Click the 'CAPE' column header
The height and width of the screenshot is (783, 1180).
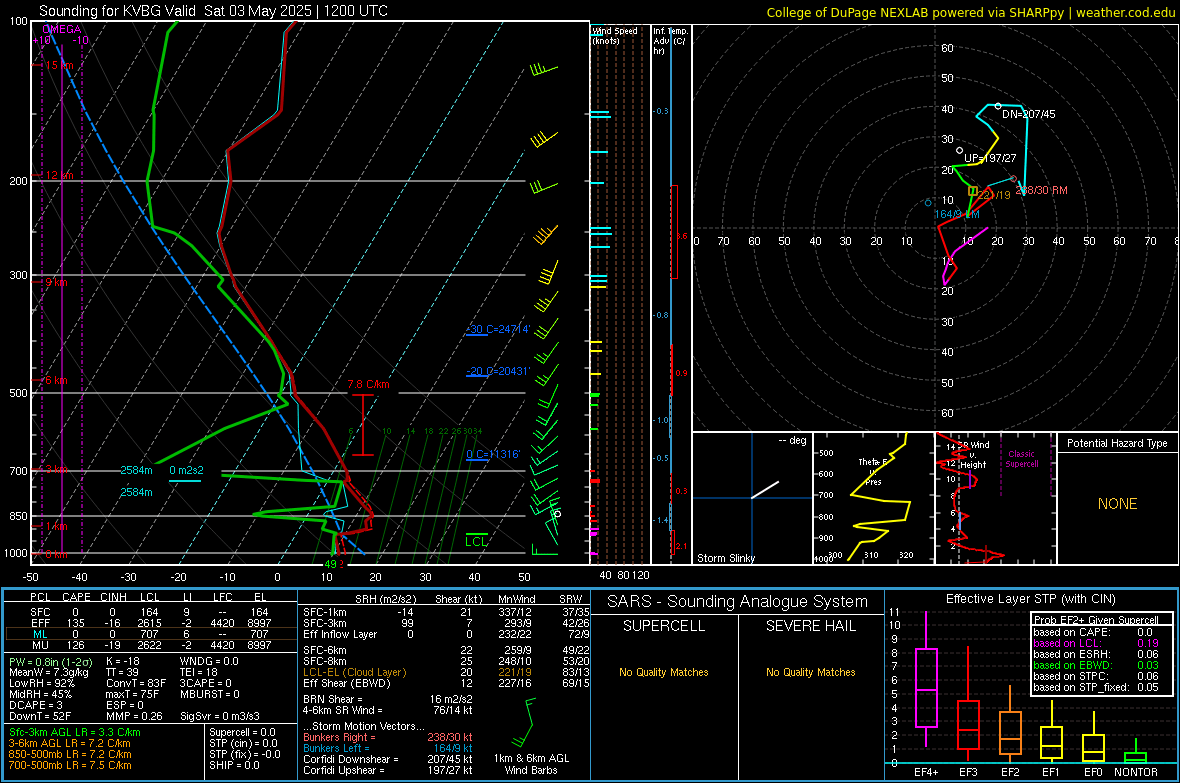click(76, 597)
